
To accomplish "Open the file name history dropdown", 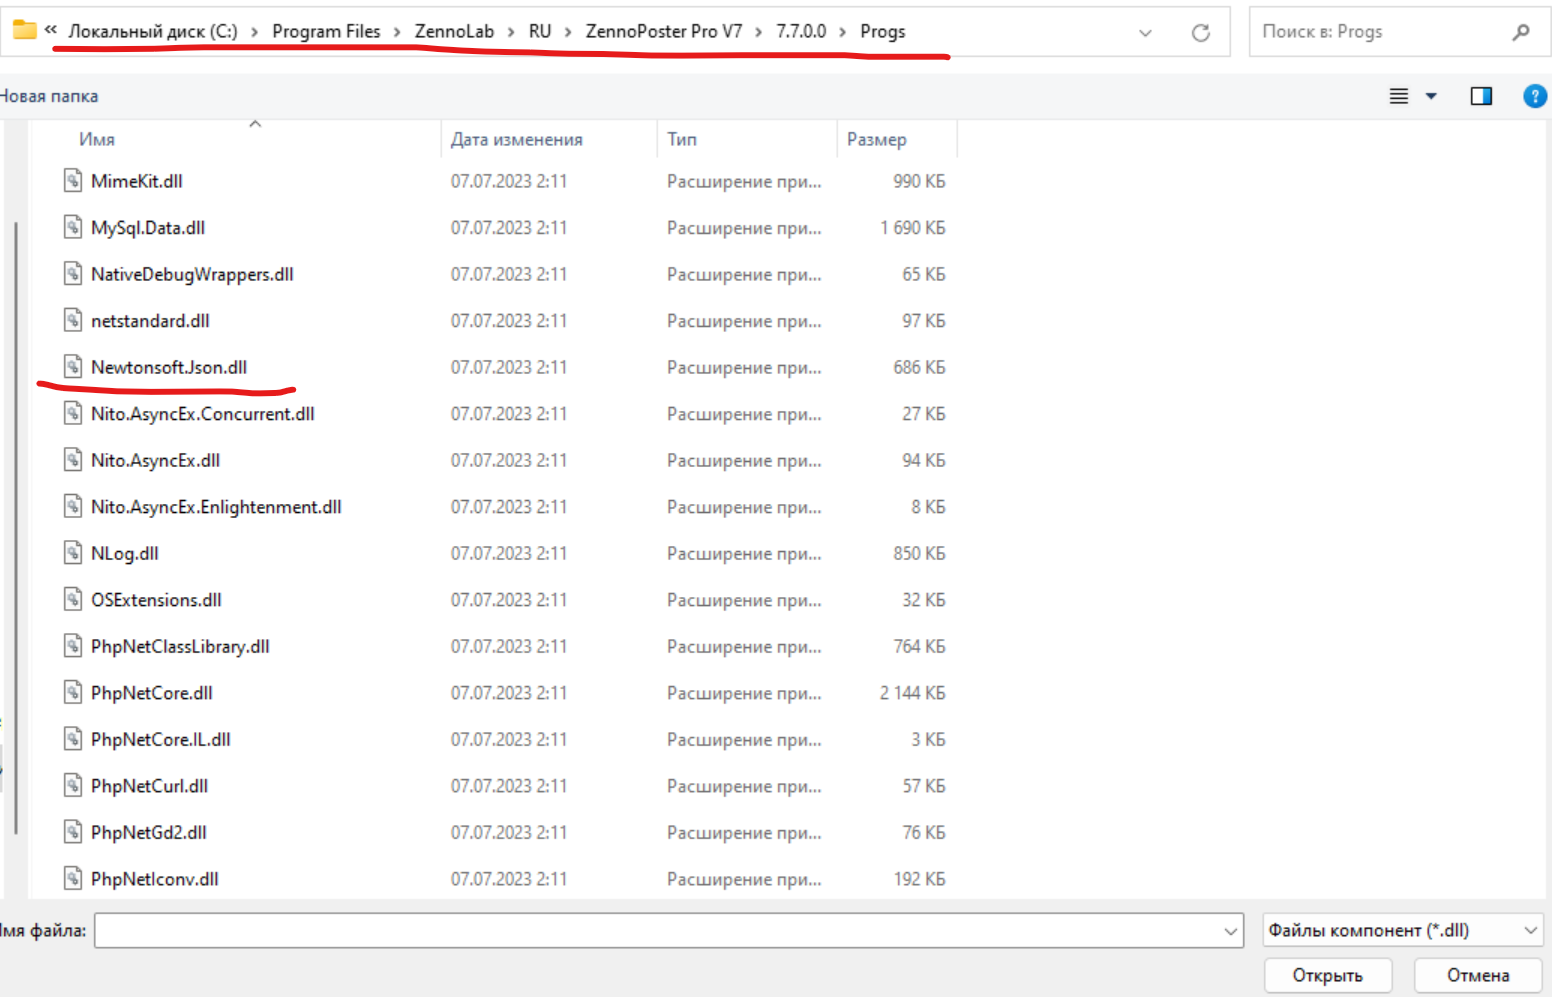I will 1230,931.
